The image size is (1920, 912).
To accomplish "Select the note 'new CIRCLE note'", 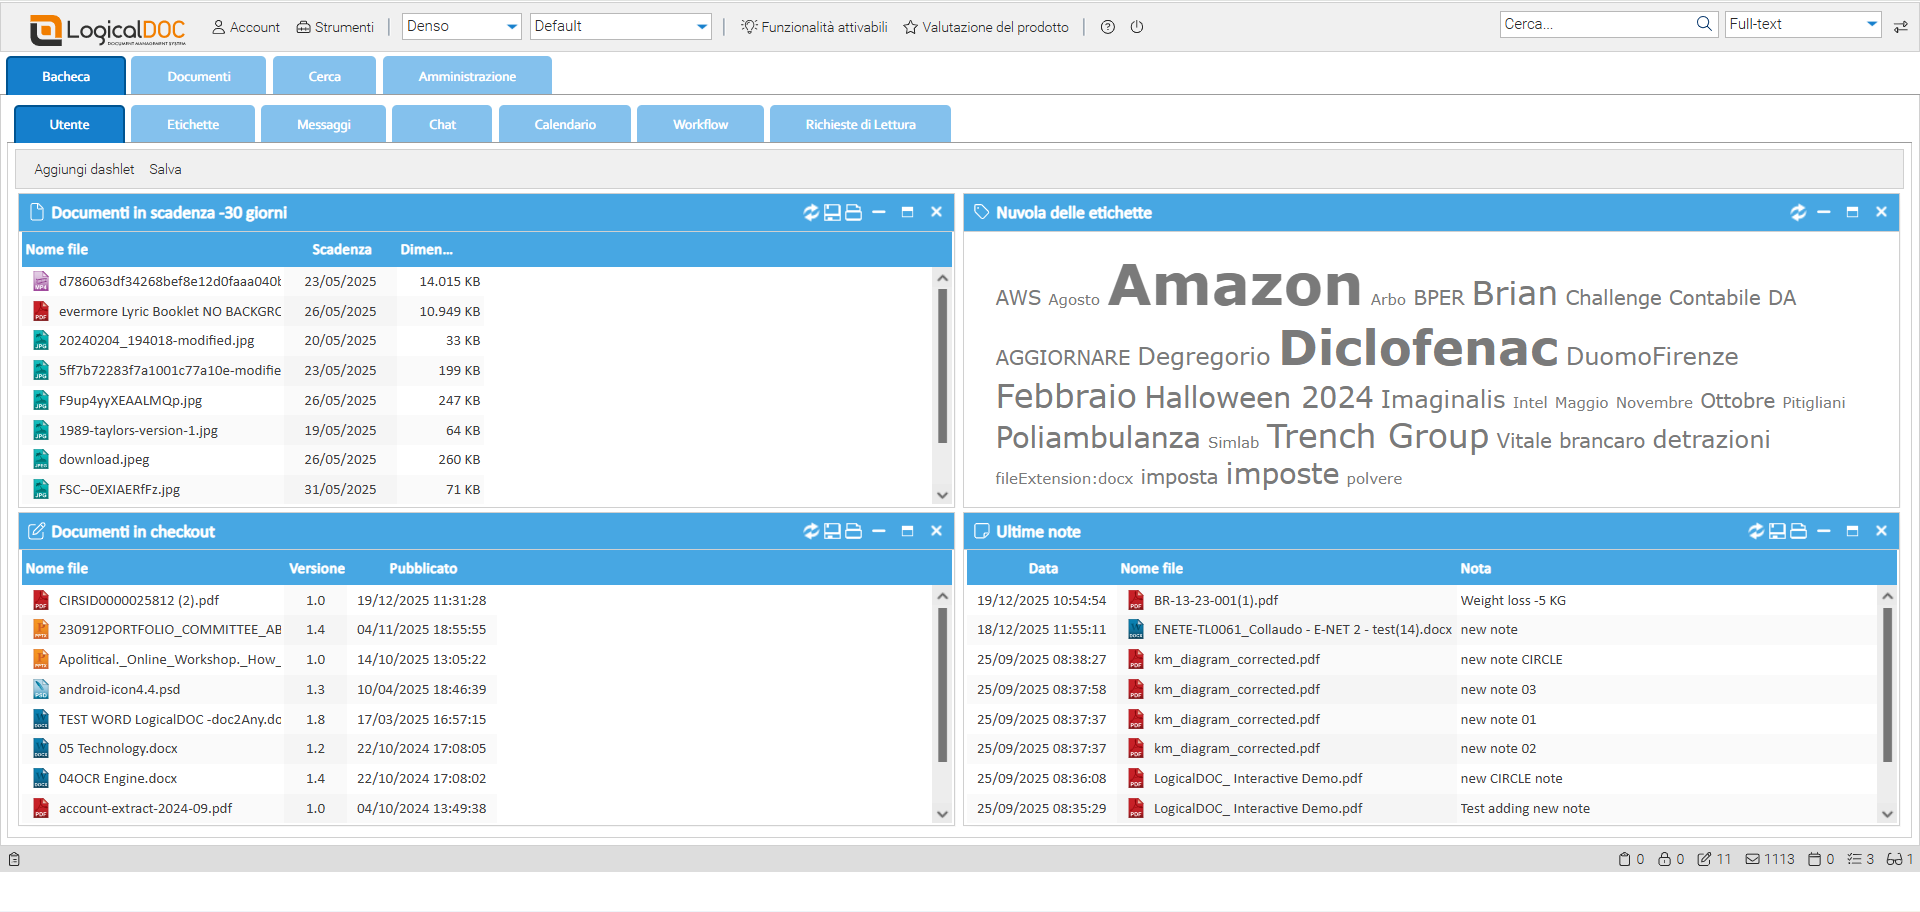I will point(1511,778).
